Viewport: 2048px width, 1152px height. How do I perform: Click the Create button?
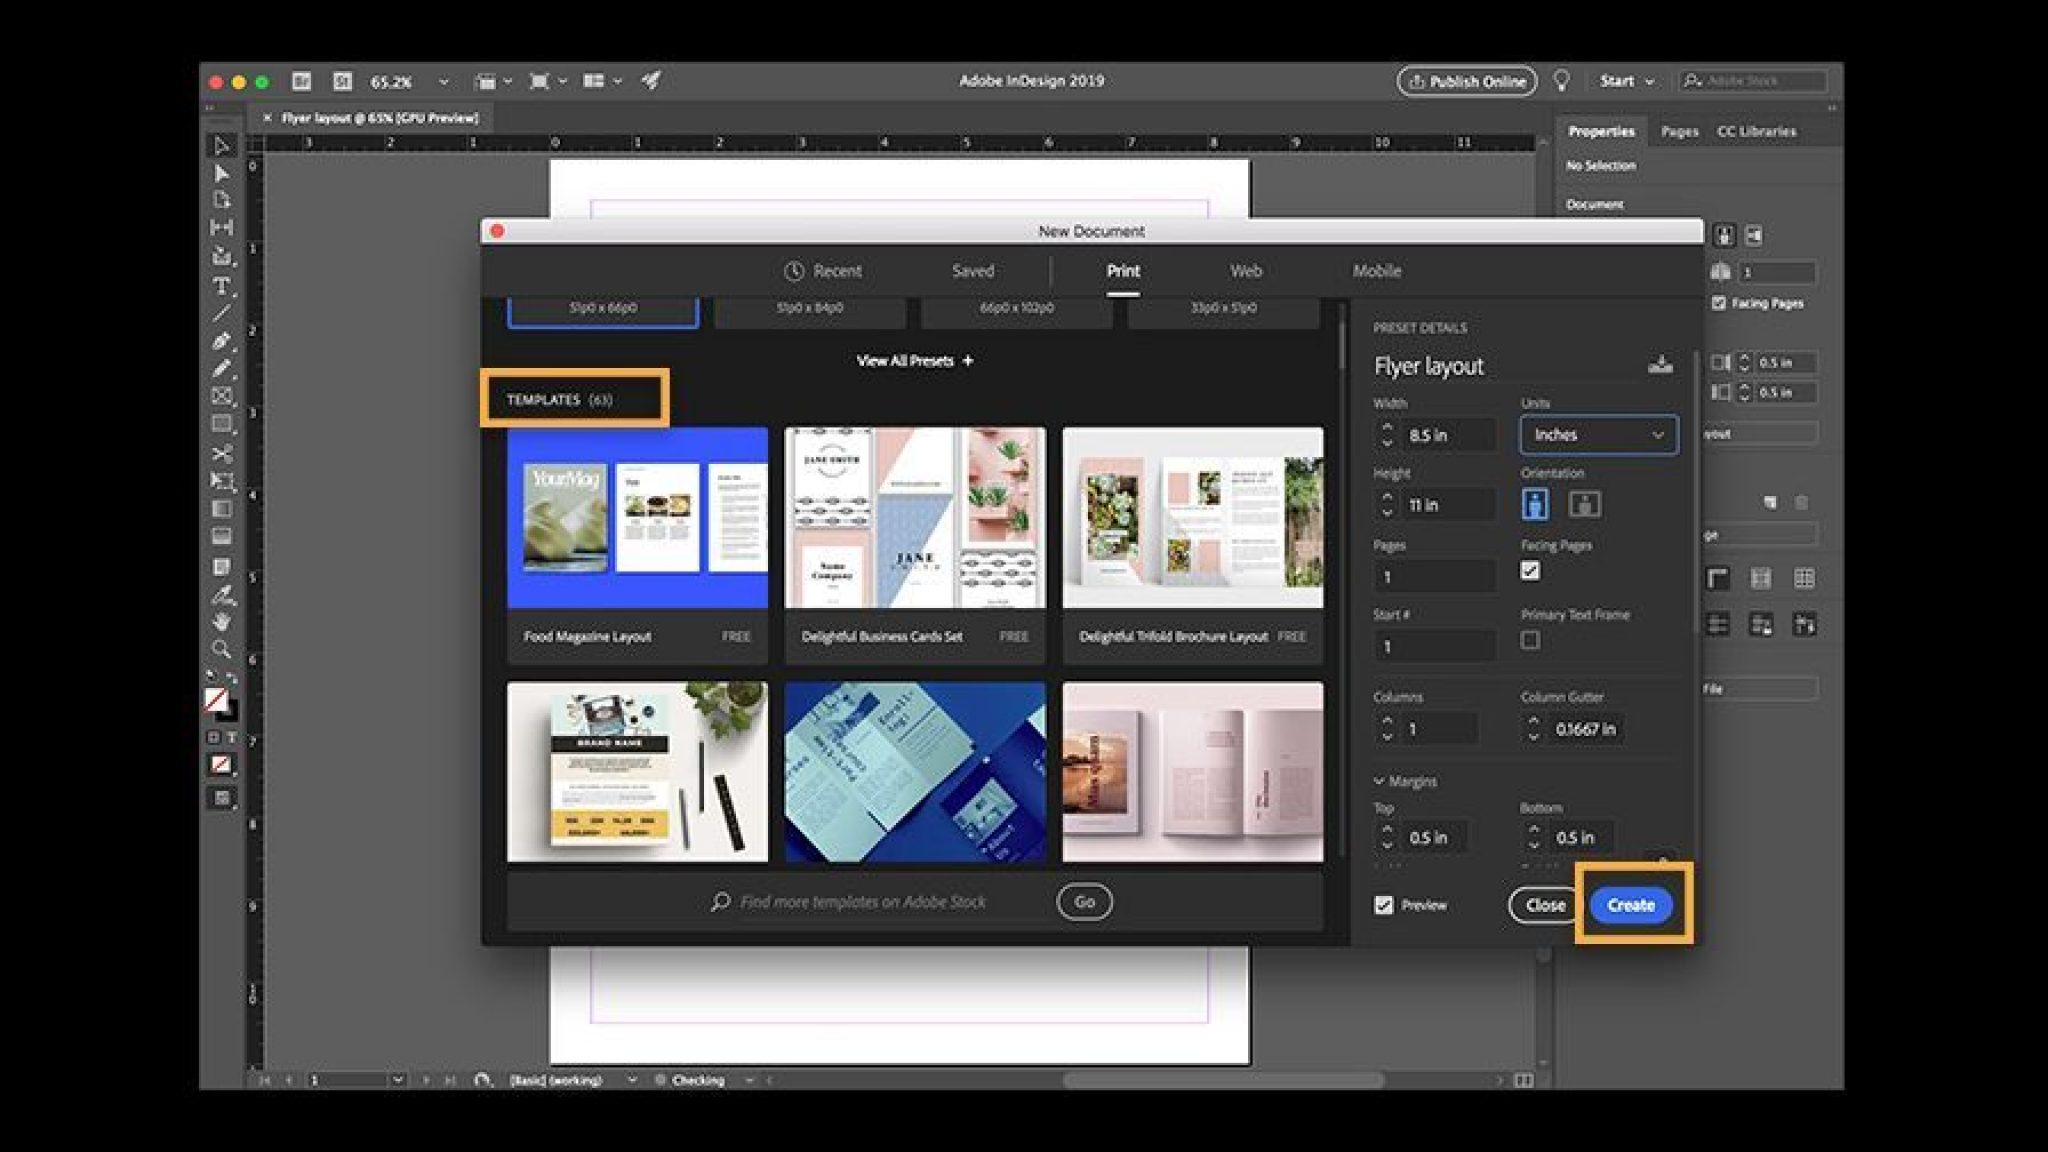(x=1631, y=904)
